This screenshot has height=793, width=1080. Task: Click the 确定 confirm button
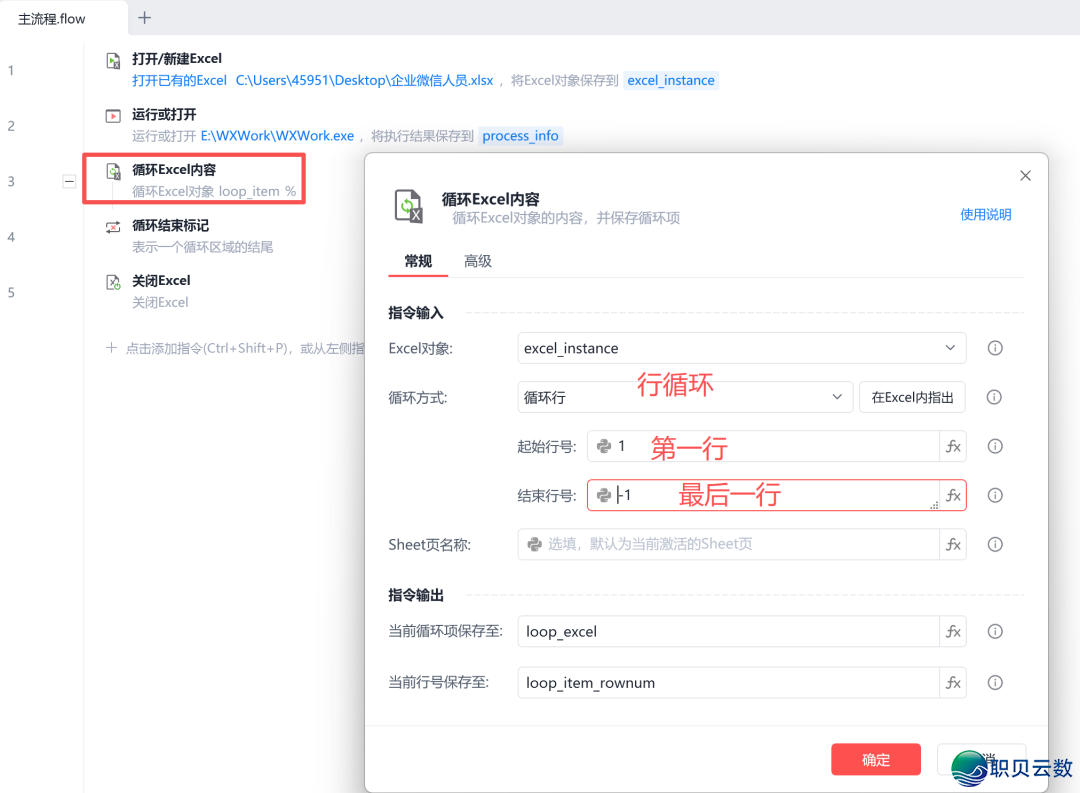pos(875,759)
